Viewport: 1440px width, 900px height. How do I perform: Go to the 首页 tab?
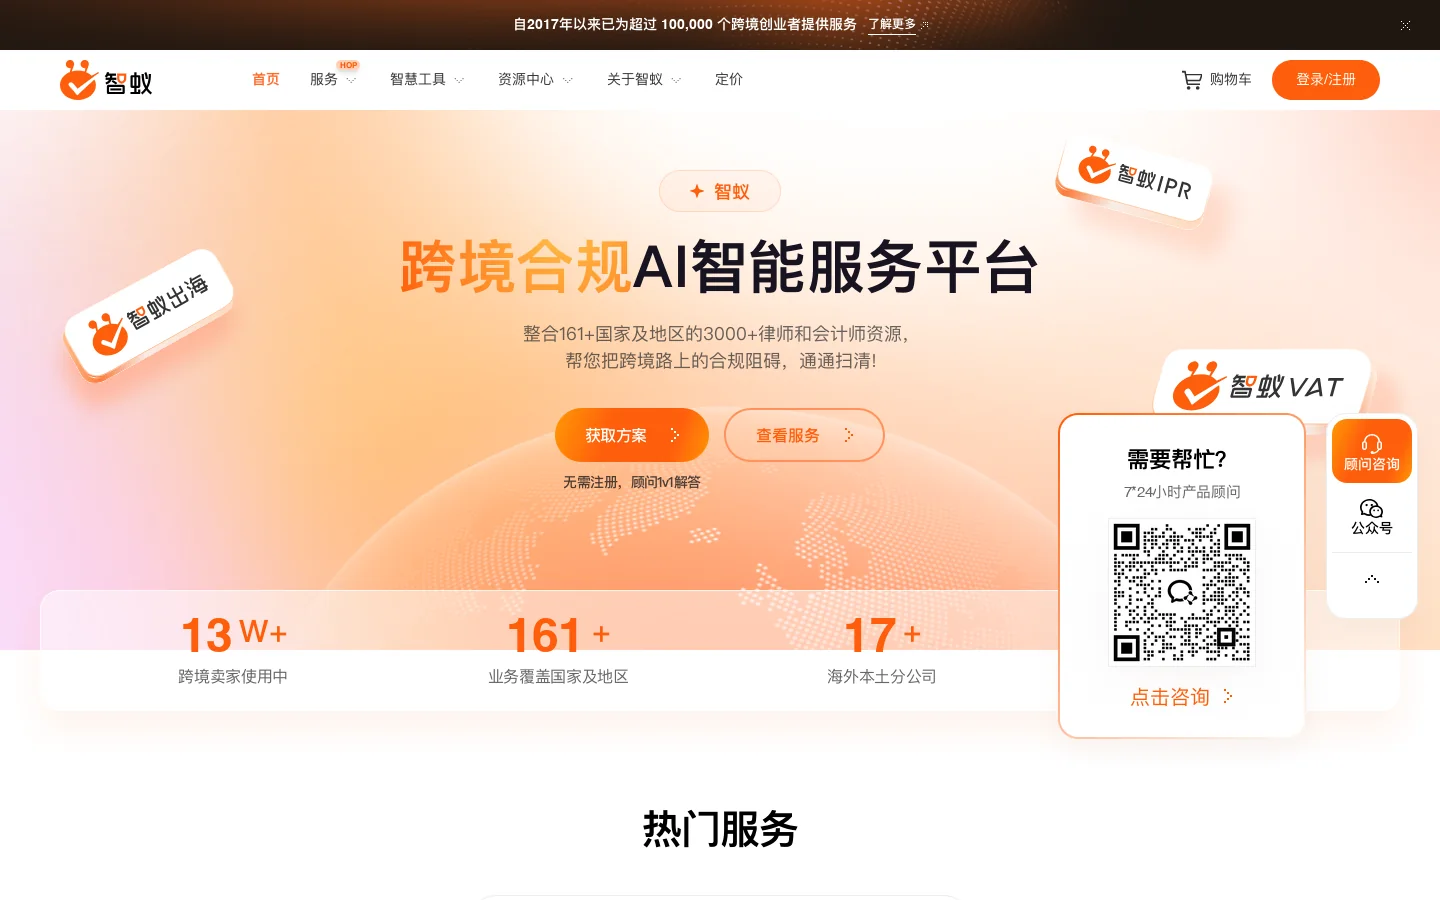pyautogui.click(x=266, y=79)
